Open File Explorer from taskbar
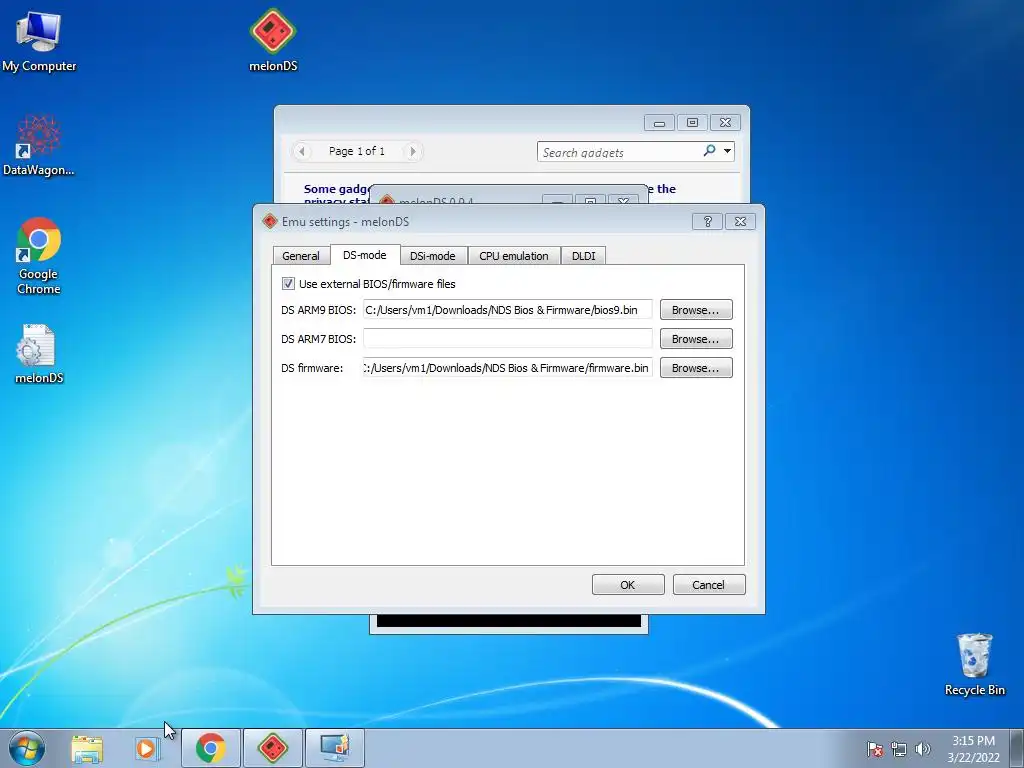The image size is (1024, 768). (87, 748)
